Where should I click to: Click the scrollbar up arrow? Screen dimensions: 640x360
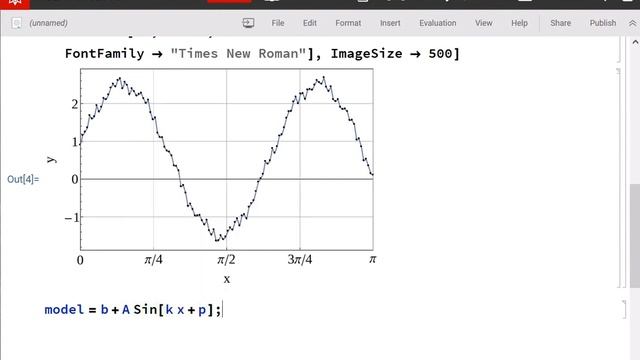pos(635,42)
